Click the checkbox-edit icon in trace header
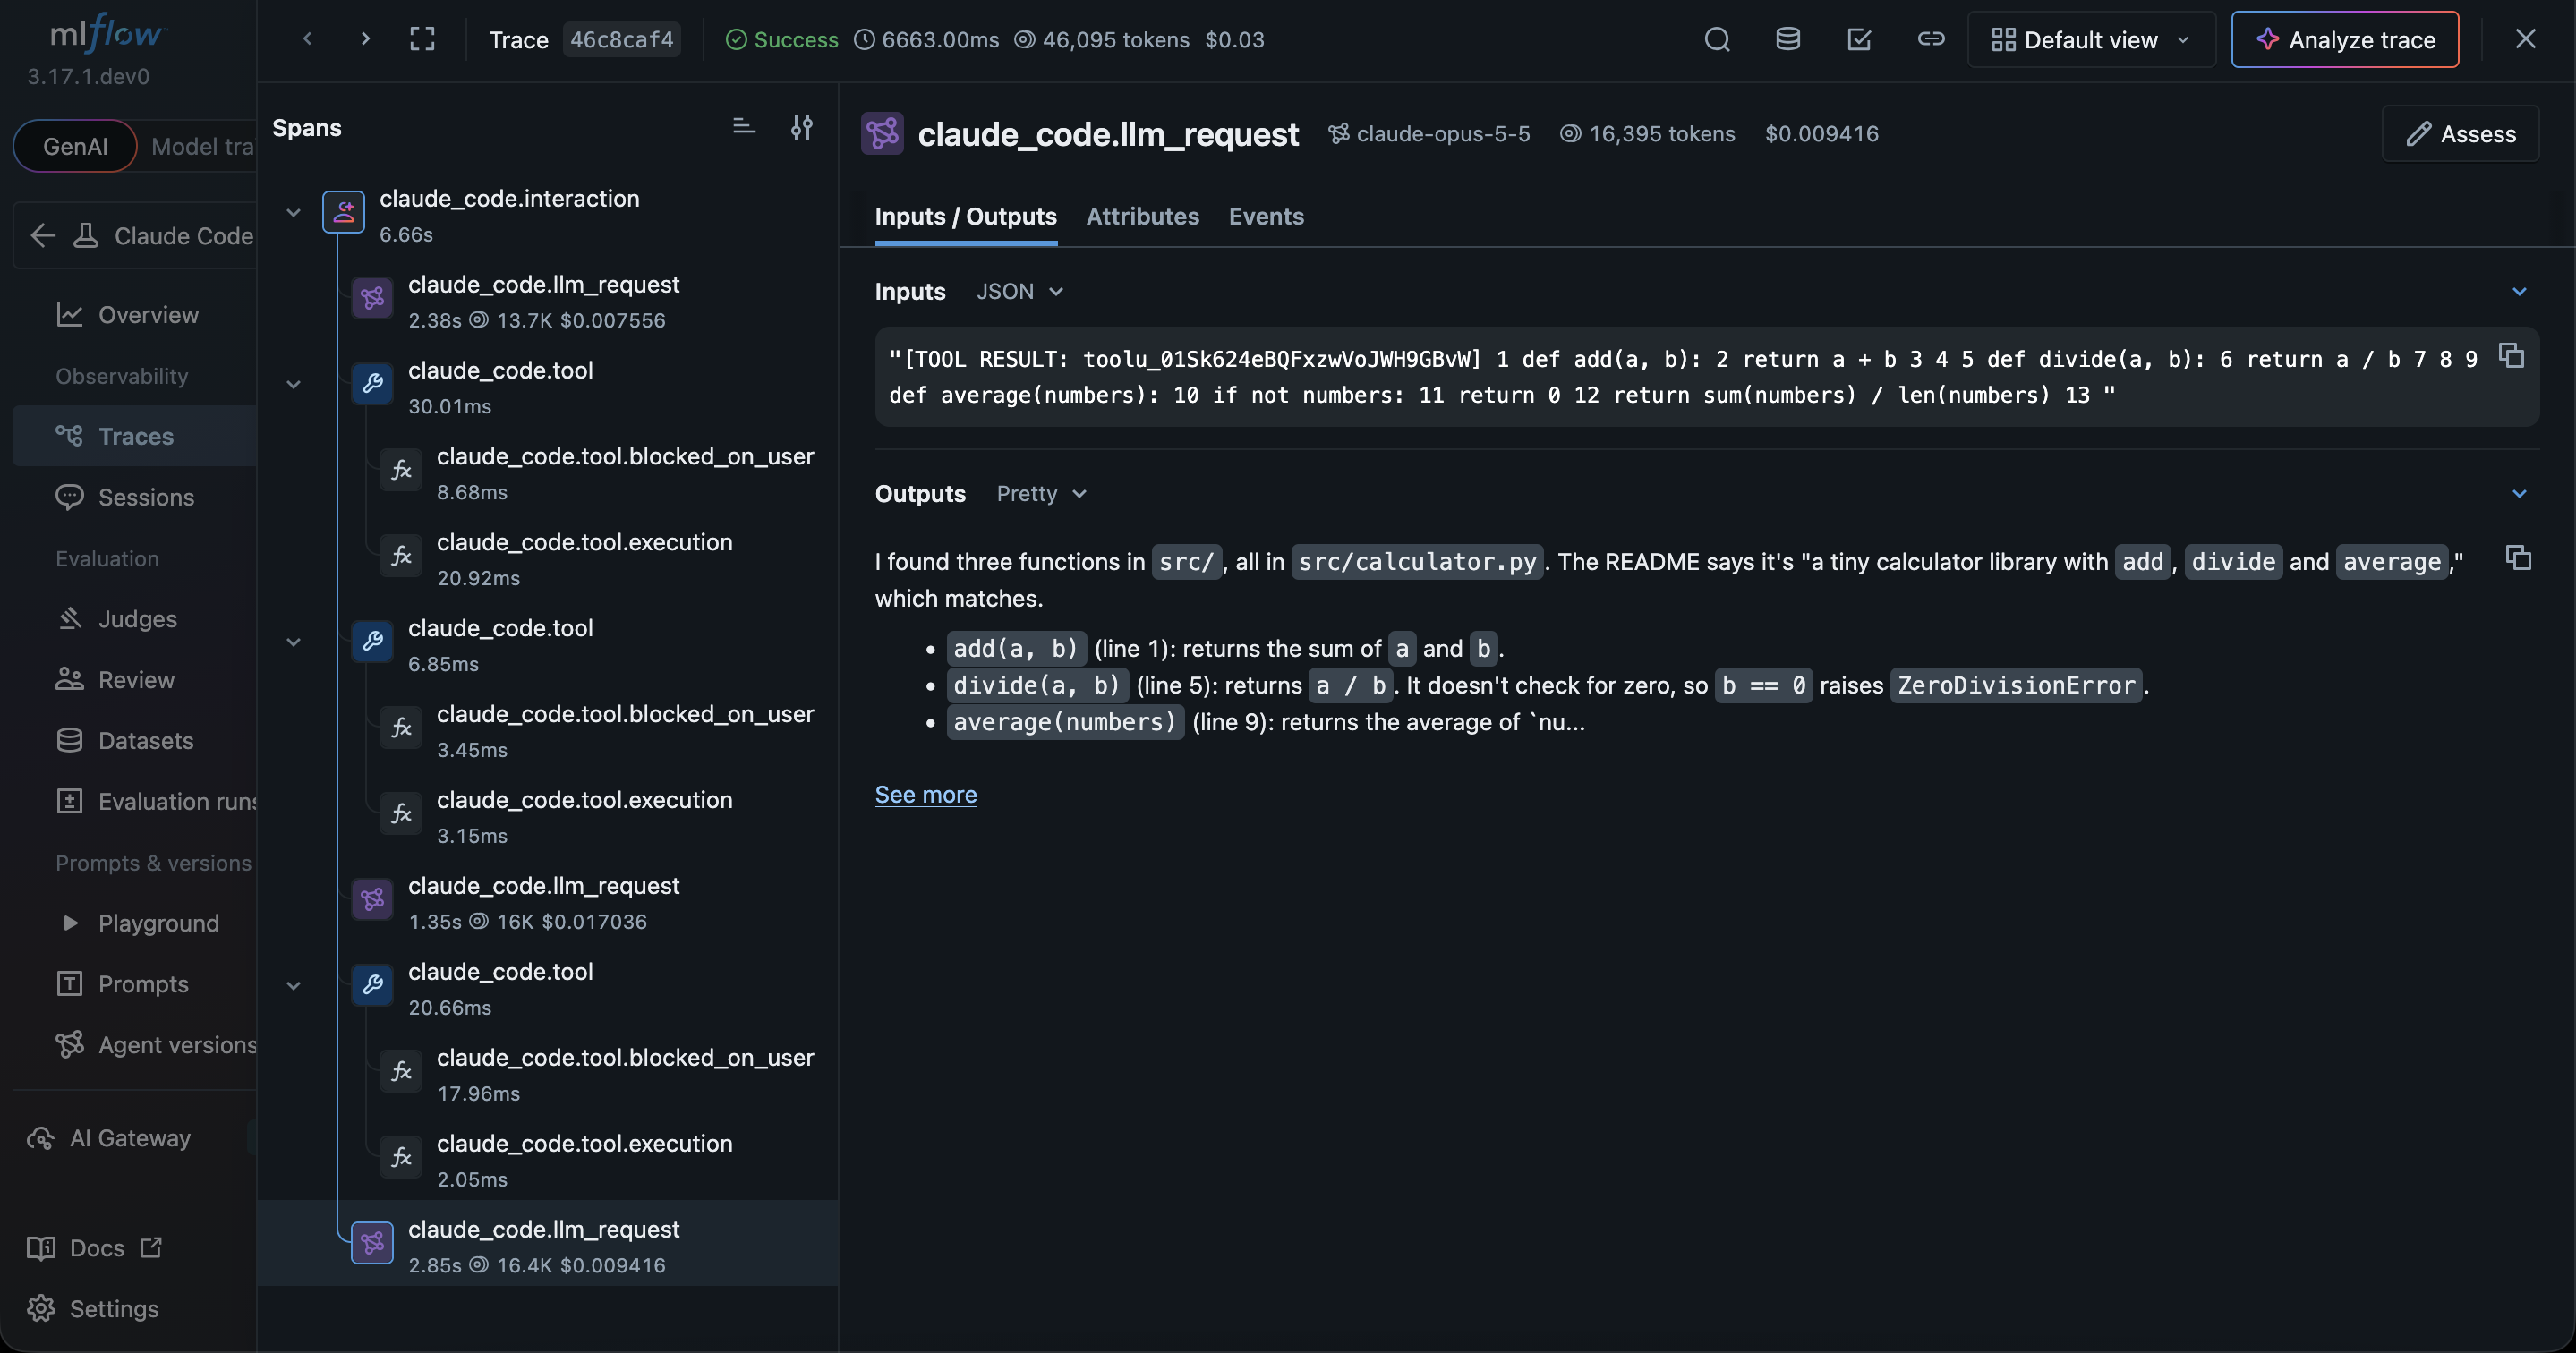Viewport: 2576px width, 1353px height. pyautogui.click(x=1859, y=40)
